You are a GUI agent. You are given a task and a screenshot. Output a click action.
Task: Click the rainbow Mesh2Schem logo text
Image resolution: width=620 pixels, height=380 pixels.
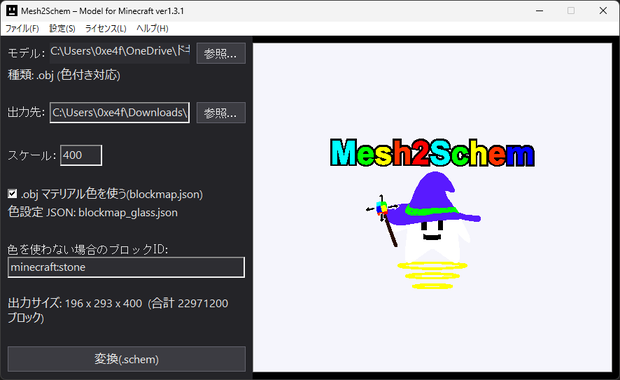[432, 153]
